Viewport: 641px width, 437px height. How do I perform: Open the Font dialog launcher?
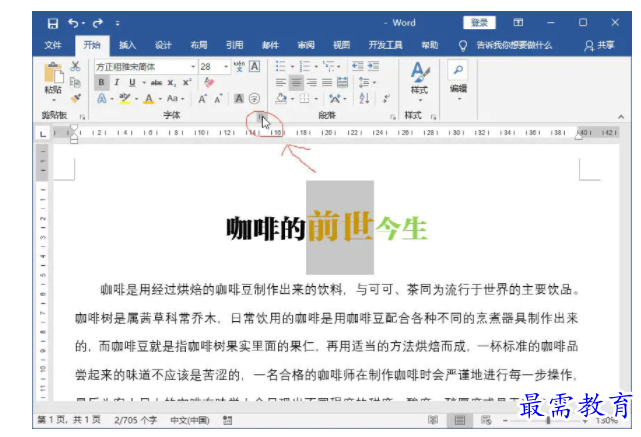point(260,117)
